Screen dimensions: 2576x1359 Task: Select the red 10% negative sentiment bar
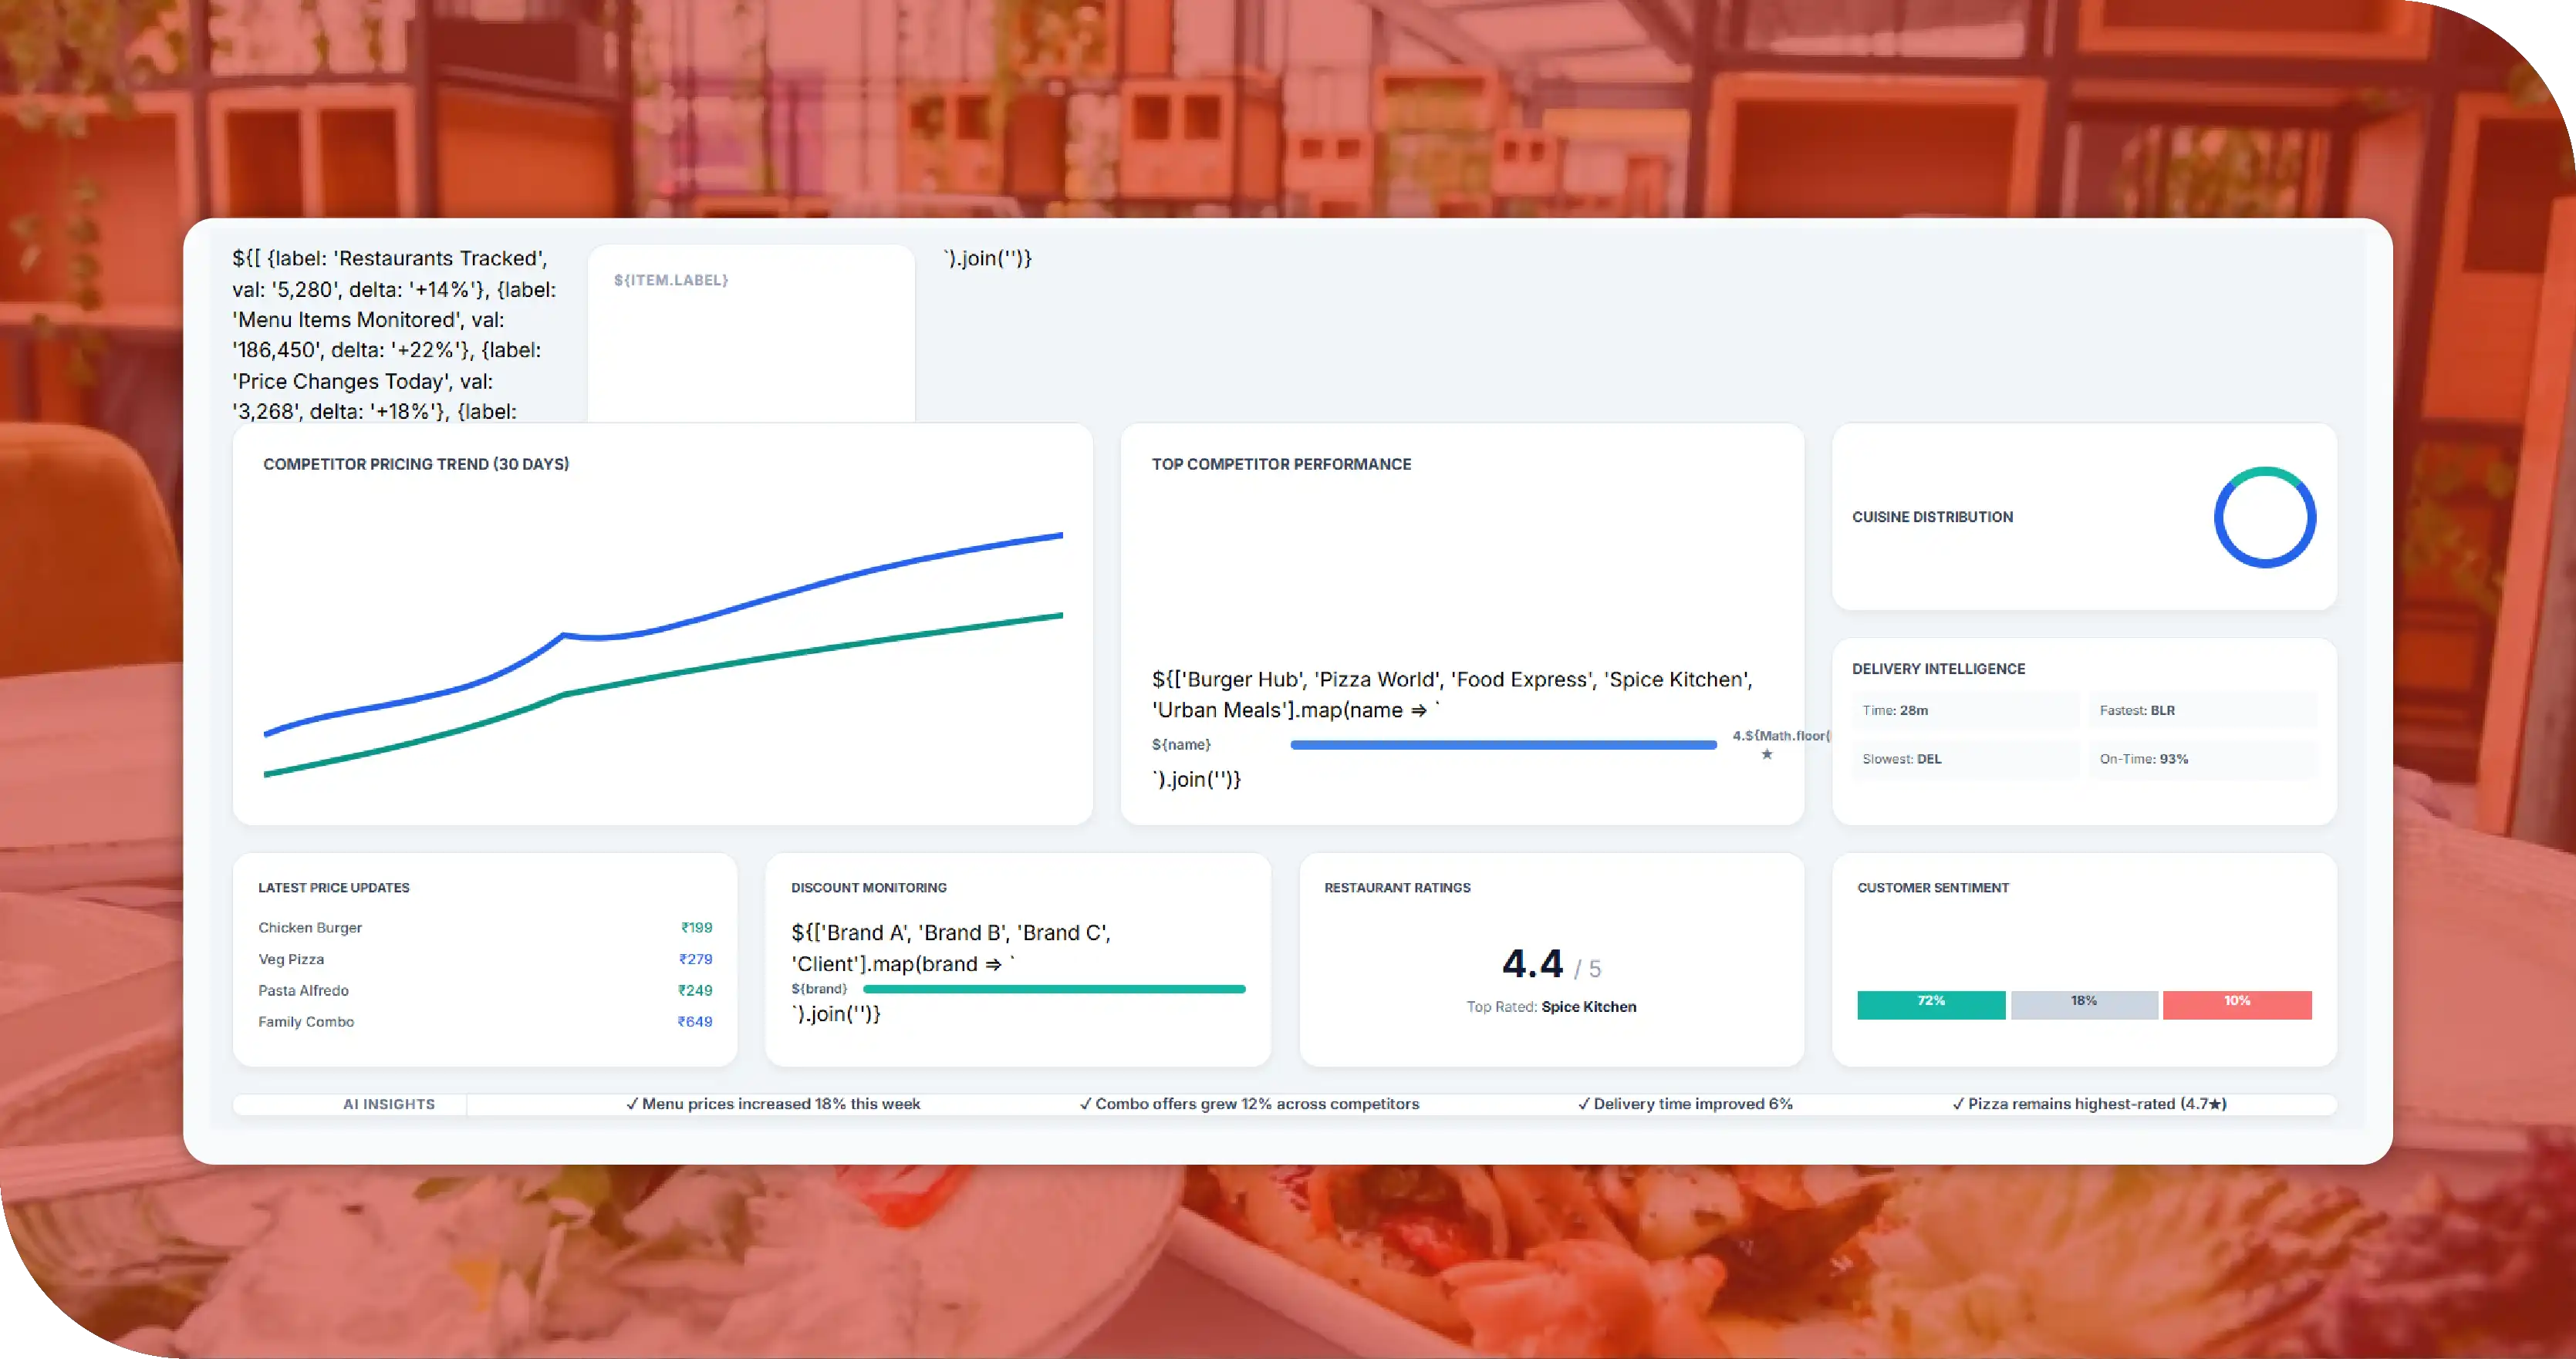tap(2237, 1004)
